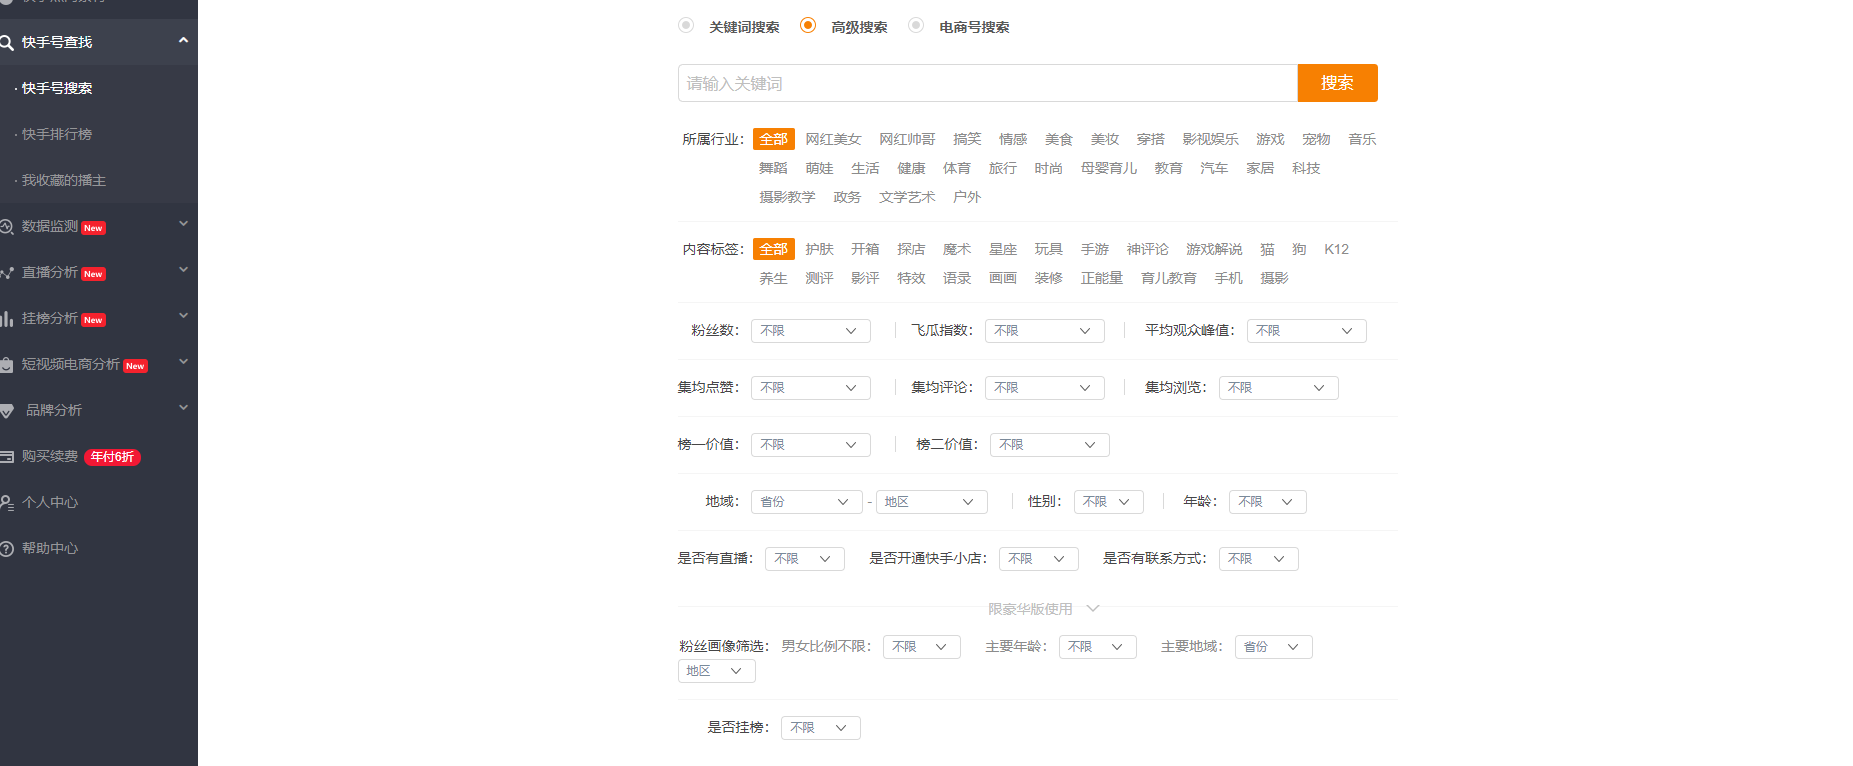Open the 地域 地区 dropdown
Screen dimensions: 1853x766
point(932,502)
